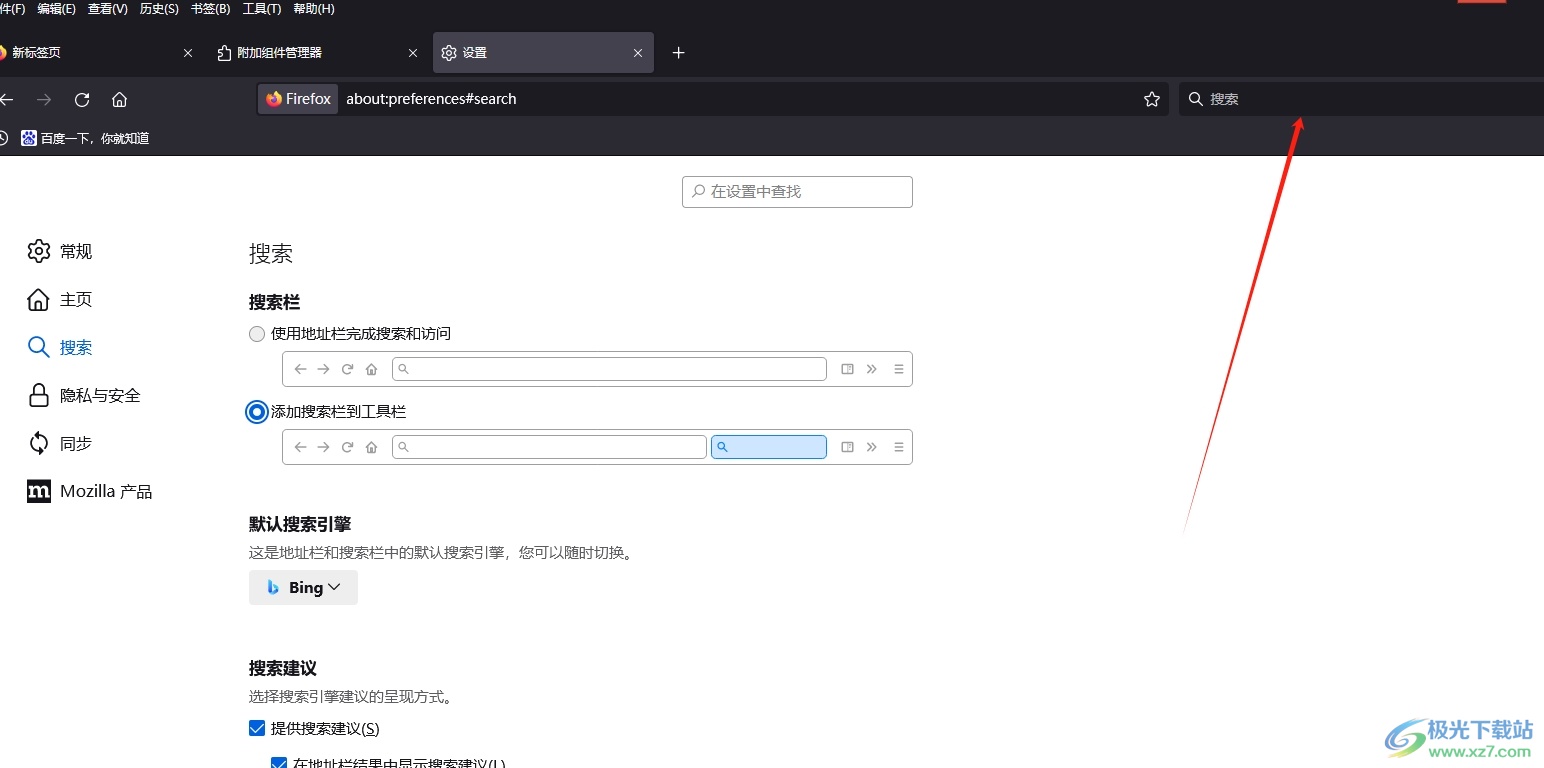Select 添加搜索栏到工具栏 radio option
Screen dimensions: 1544x768
pyautogui.click(x=257, y=412)
